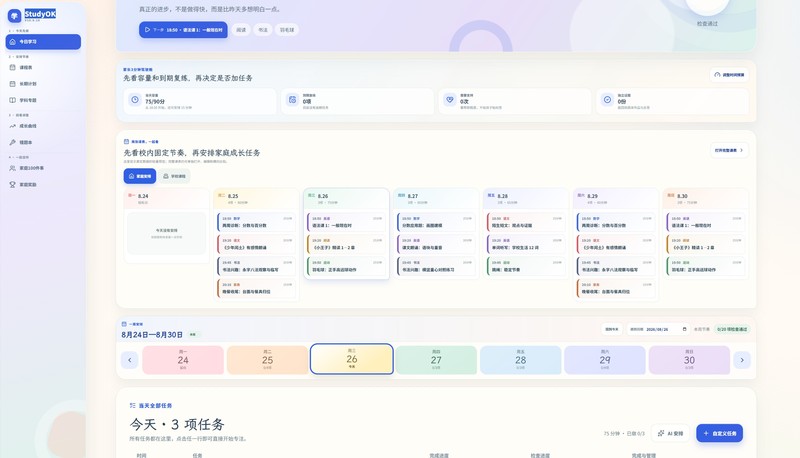Image resolution: width=800 pixels, height=458 pixels.
Task: Click the 8月24日—8月30日 week range text
Action: (x=152, y=335)
